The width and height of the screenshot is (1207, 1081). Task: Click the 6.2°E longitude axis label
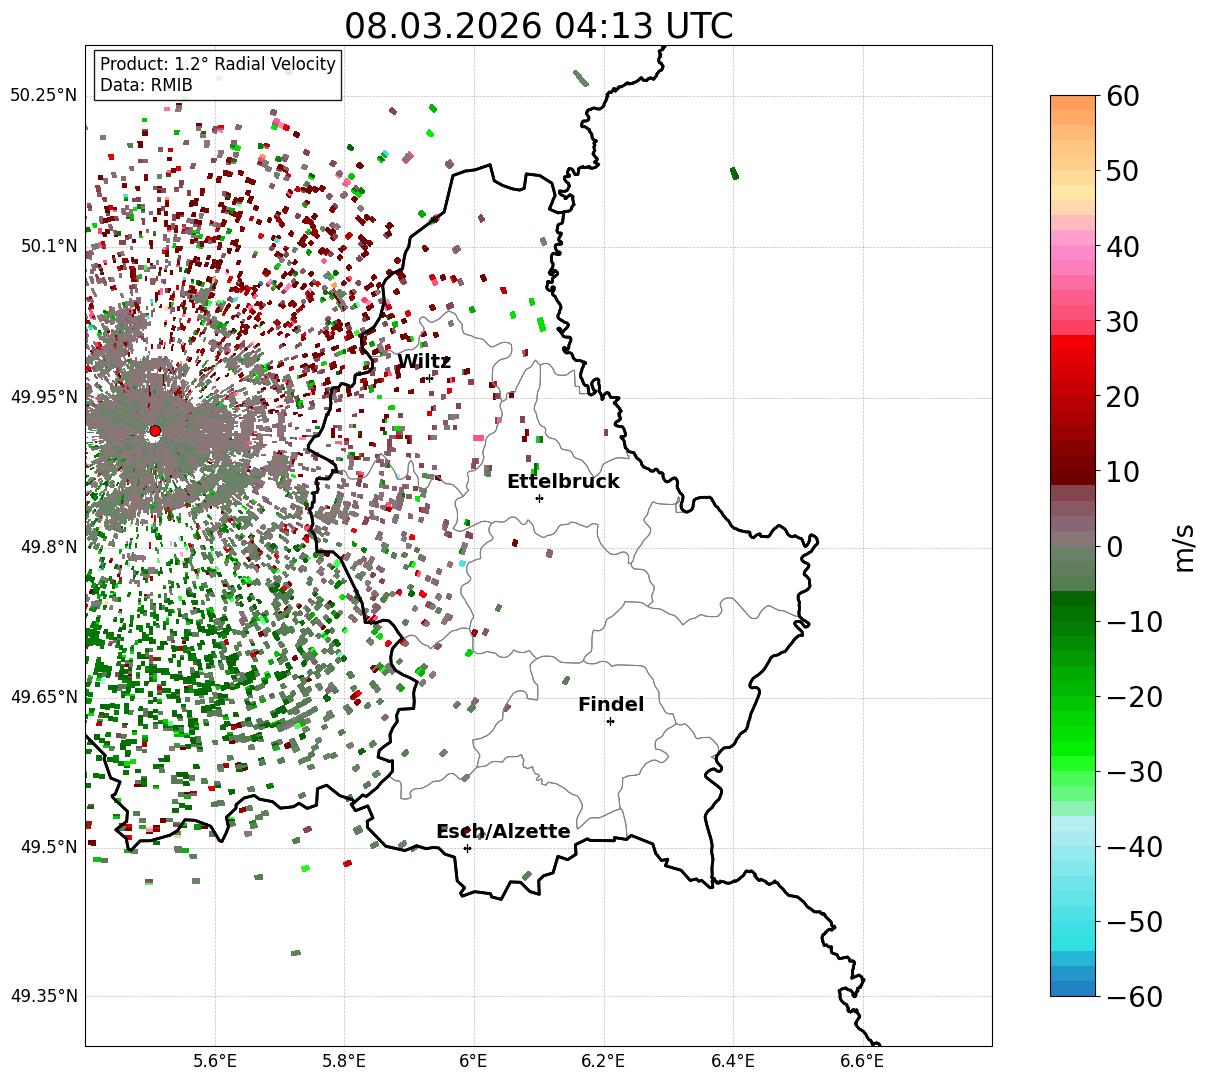[604, 1060]
